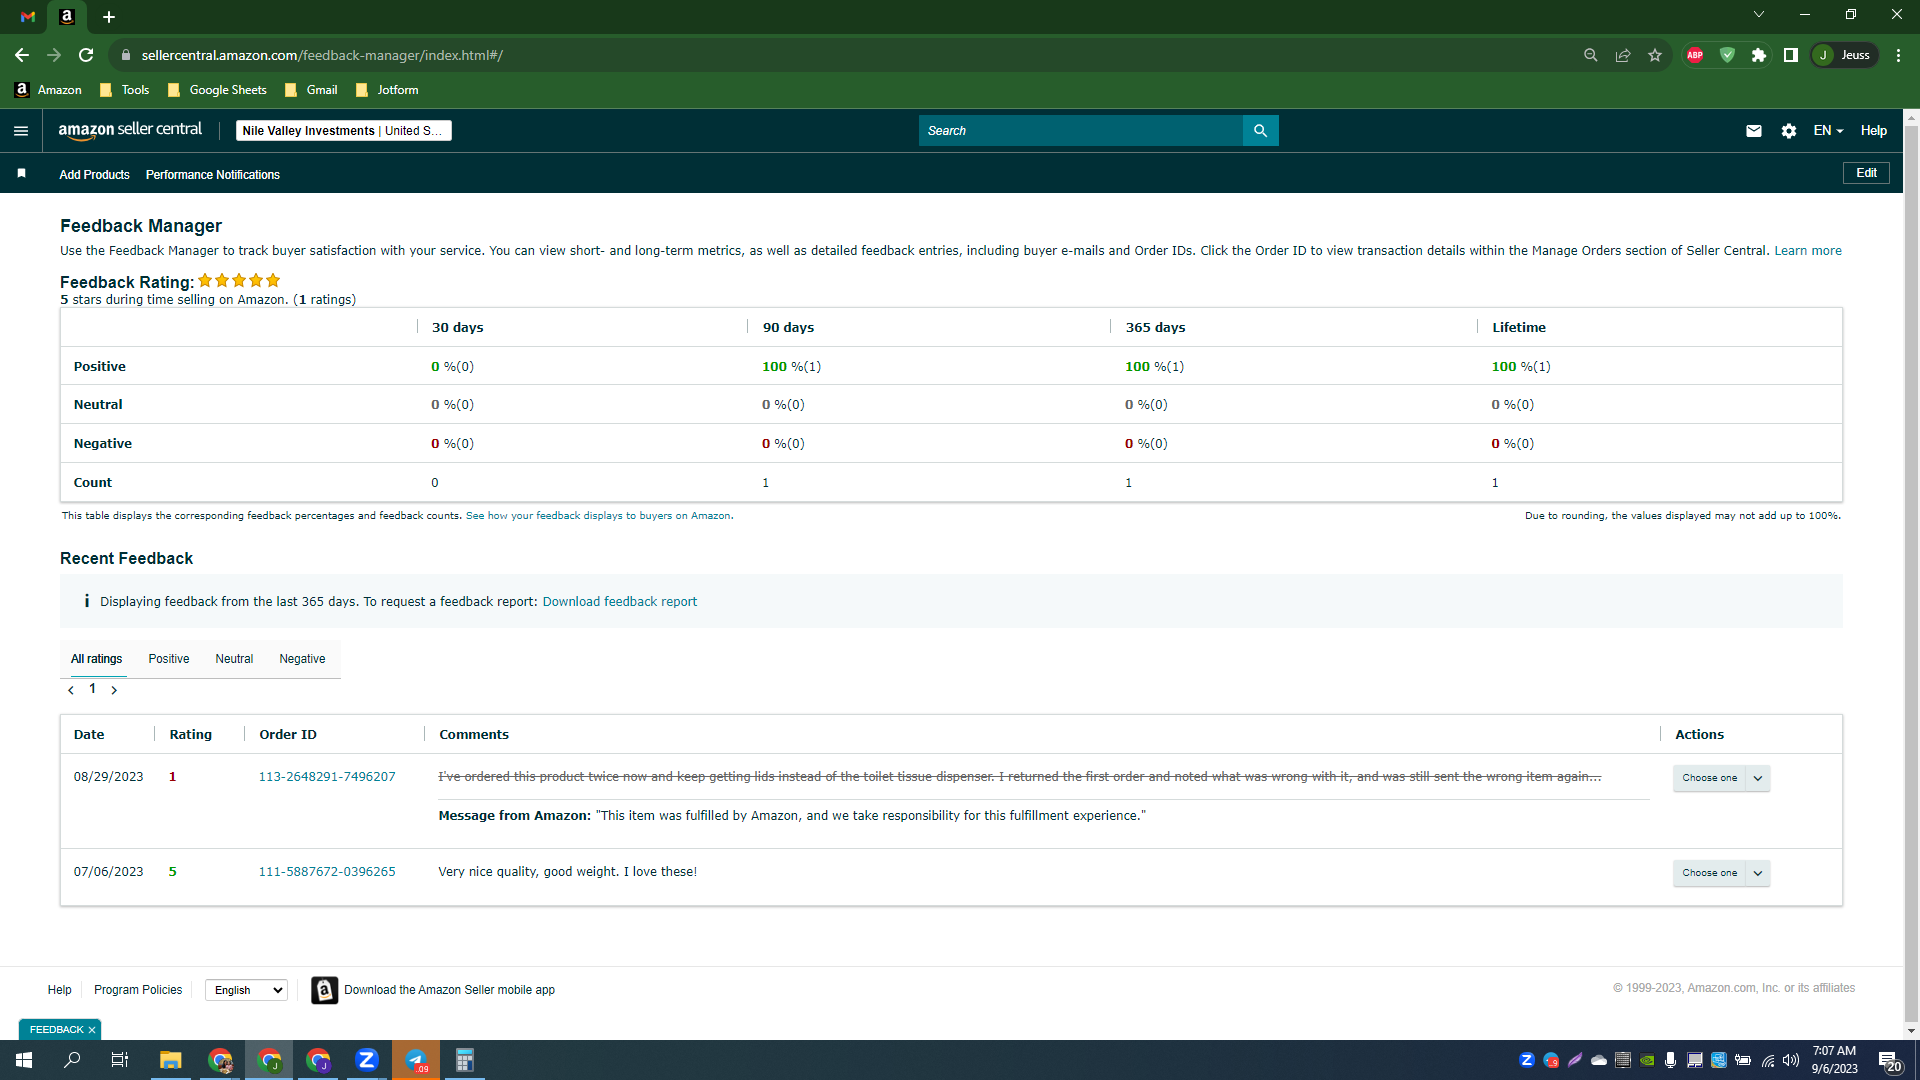Open order 113-2648291-7496207
Image resolution: width=1920 pixels, height=1080 pixels.
pyautogui.click(x=327, y=777)
